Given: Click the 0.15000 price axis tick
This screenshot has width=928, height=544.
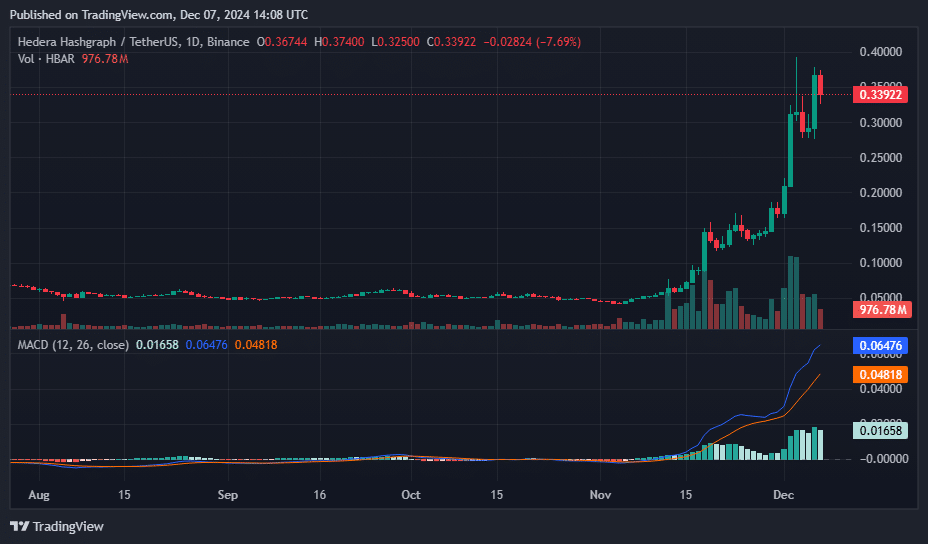Looking at the screenshot, I should pyautogui.click(x=881, y=227).
